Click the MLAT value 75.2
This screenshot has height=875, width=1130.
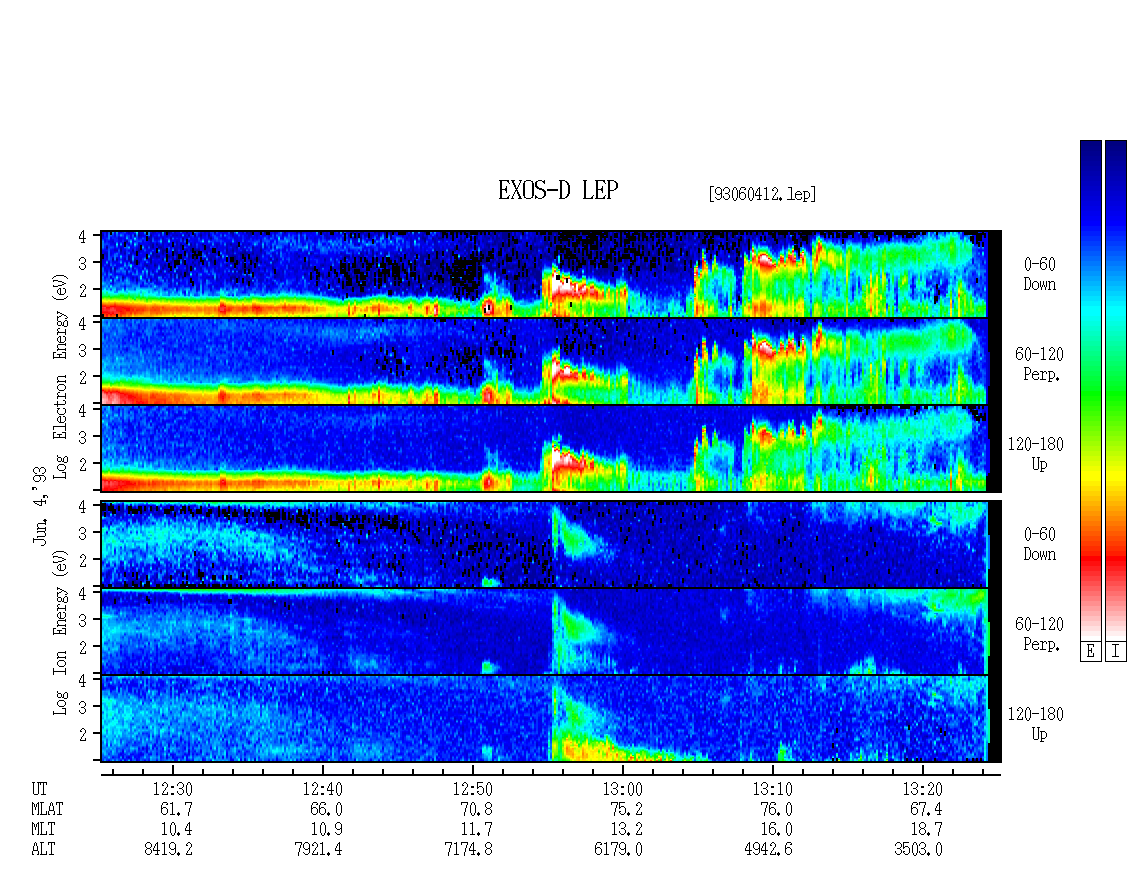(626, 809)
